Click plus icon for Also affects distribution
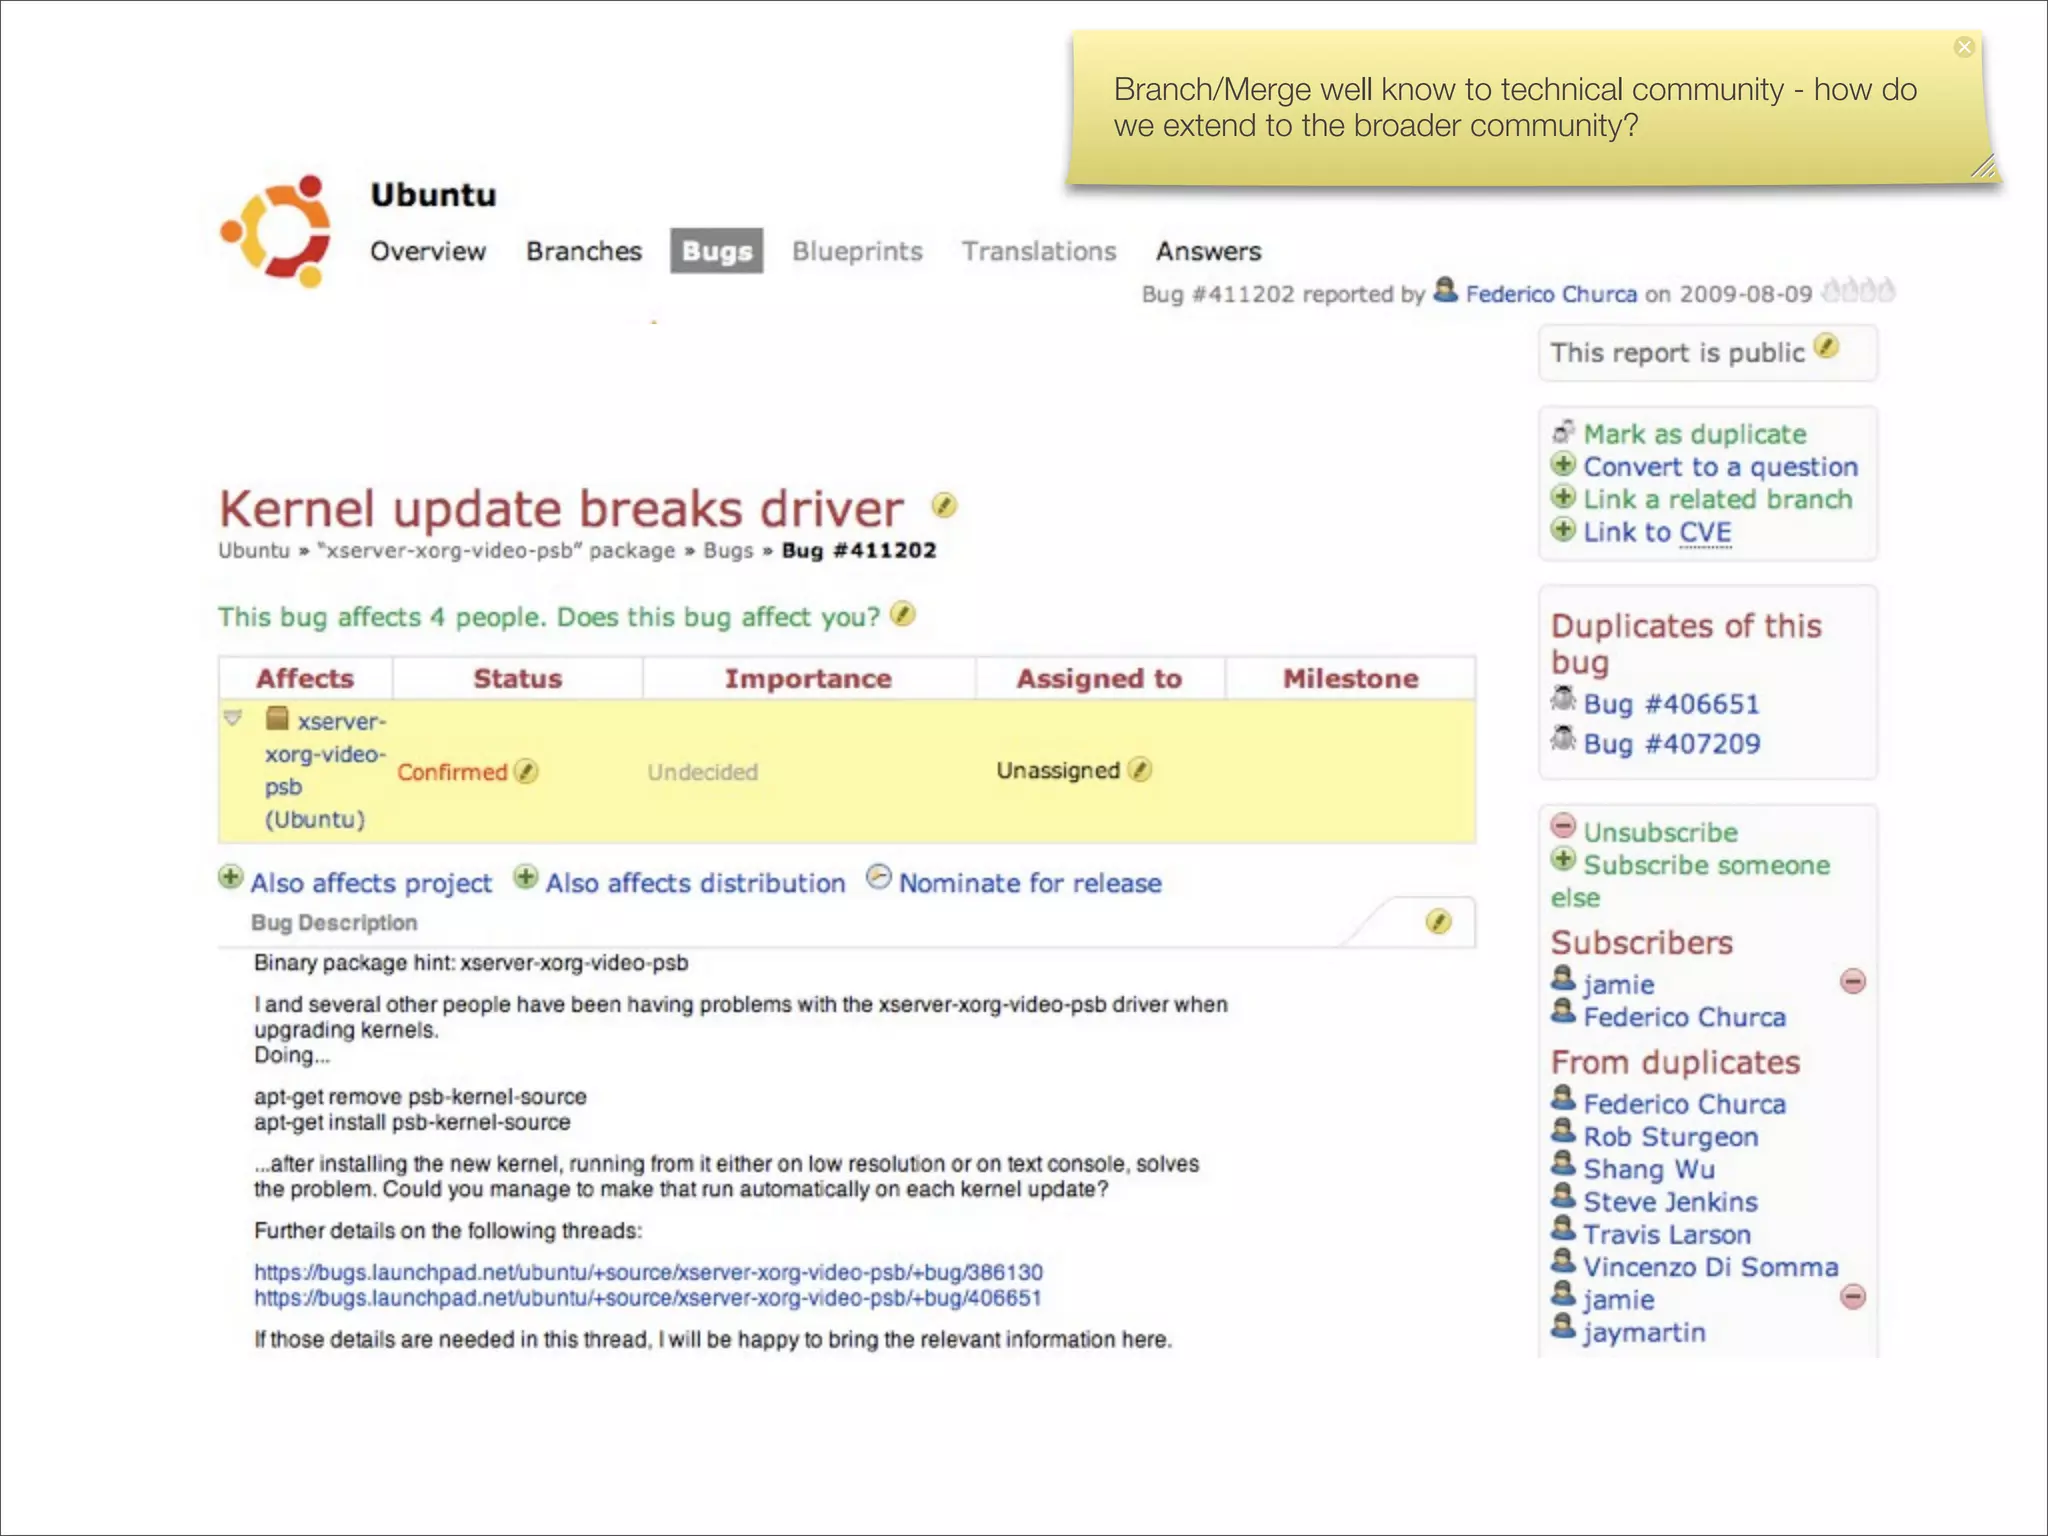 tap(526, 877)
